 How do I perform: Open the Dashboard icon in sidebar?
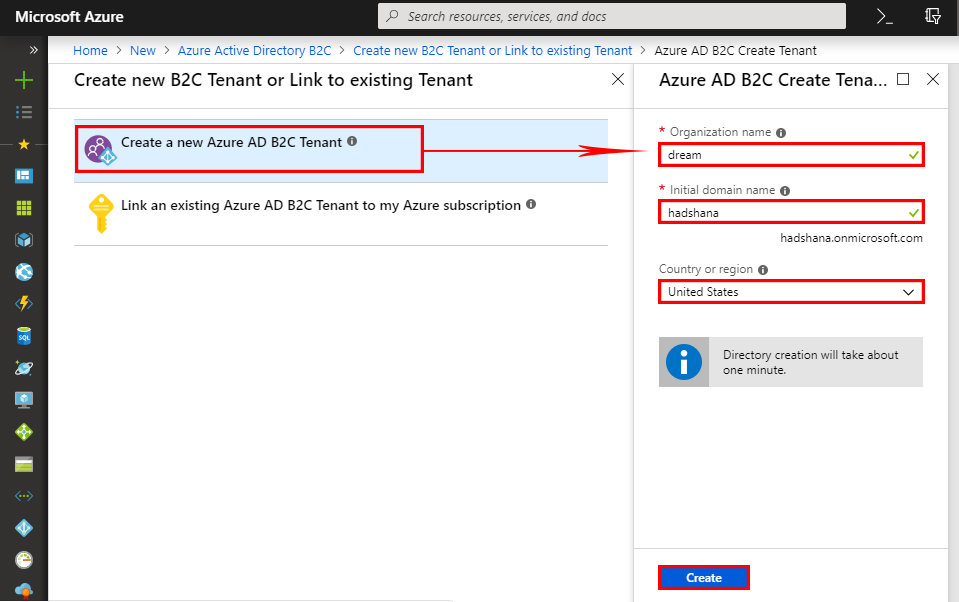[x=24, y=176]
